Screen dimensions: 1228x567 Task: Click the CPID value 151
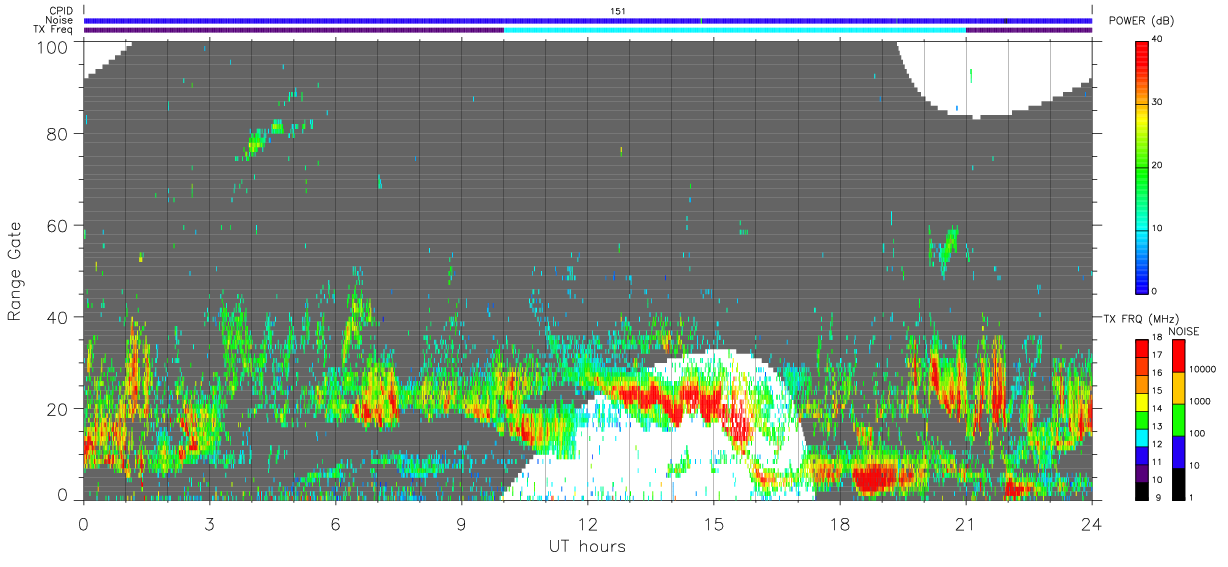pyautogui.click(x=617, y=11)
